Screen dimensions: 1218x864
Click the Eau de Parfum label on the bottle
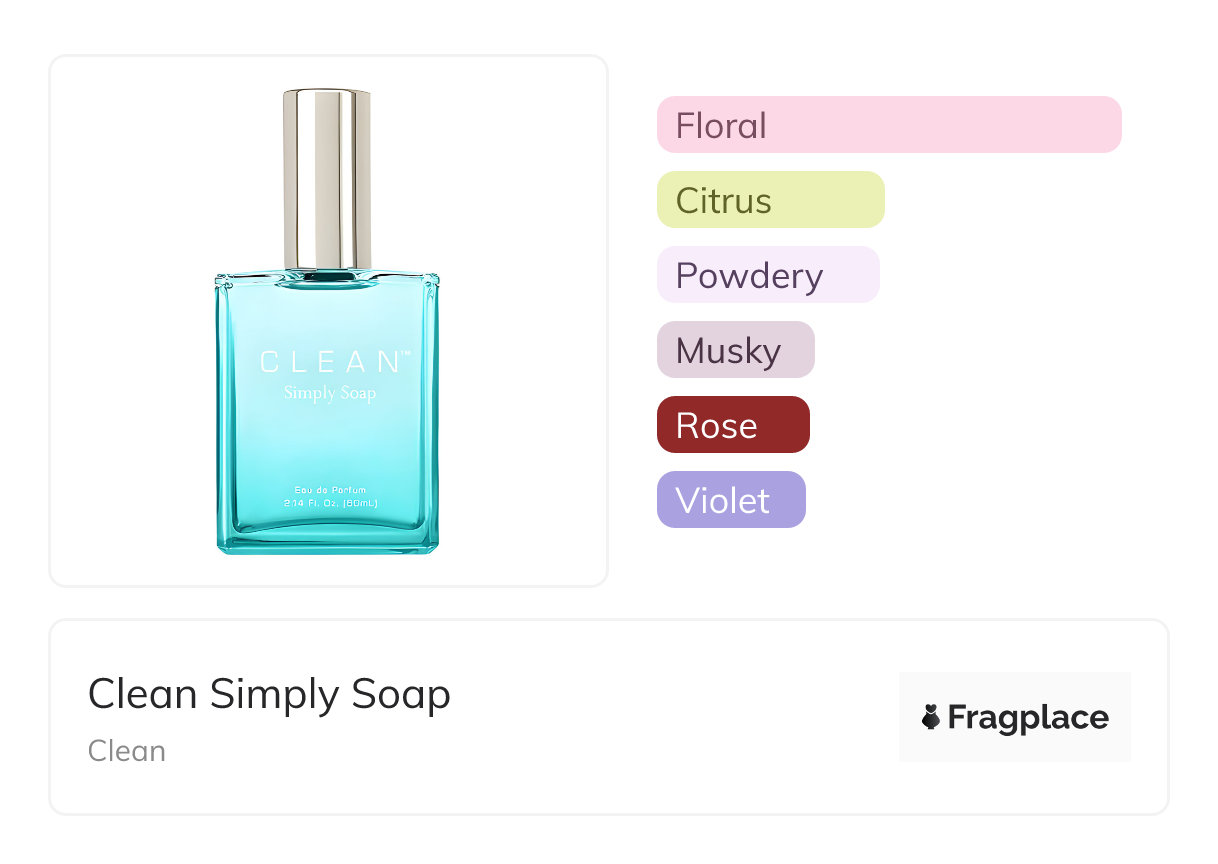pos(330,490)
